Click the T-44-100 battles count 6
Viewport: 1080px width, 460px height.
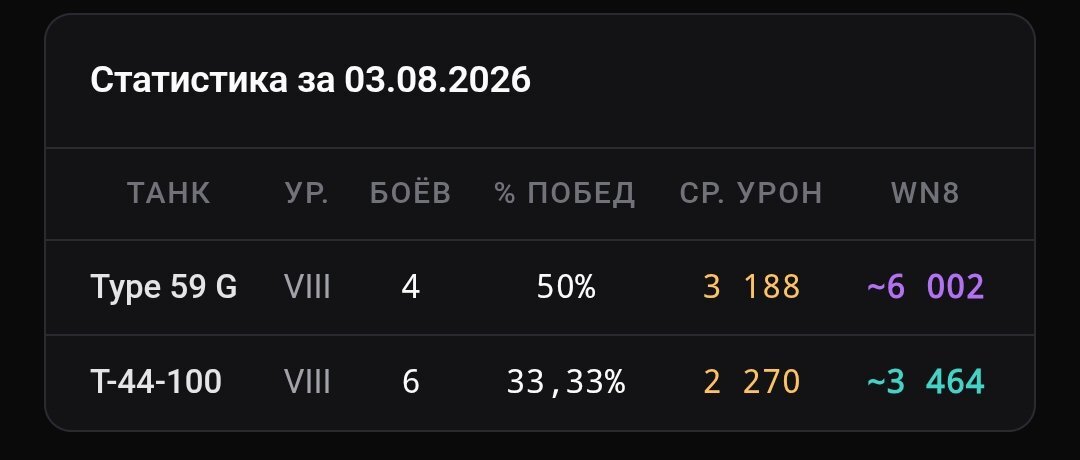pos(411,381)
